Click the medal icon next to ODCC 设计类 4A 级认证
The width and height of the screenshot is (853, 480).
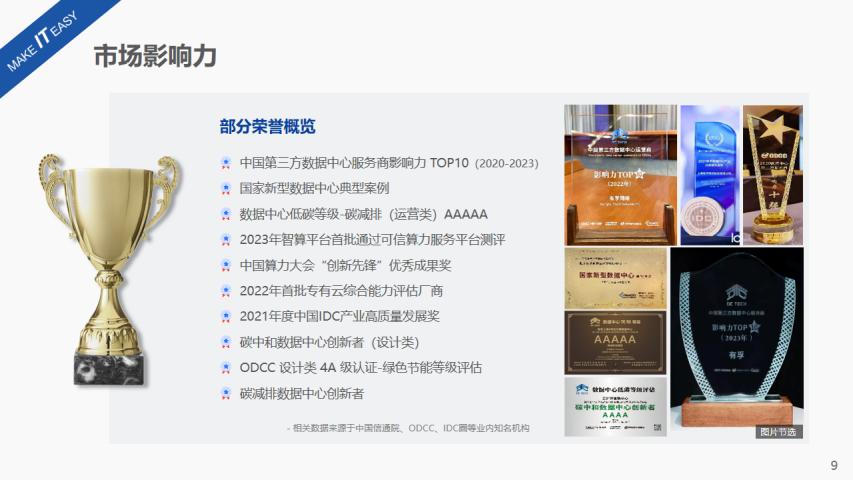(226, 367)
